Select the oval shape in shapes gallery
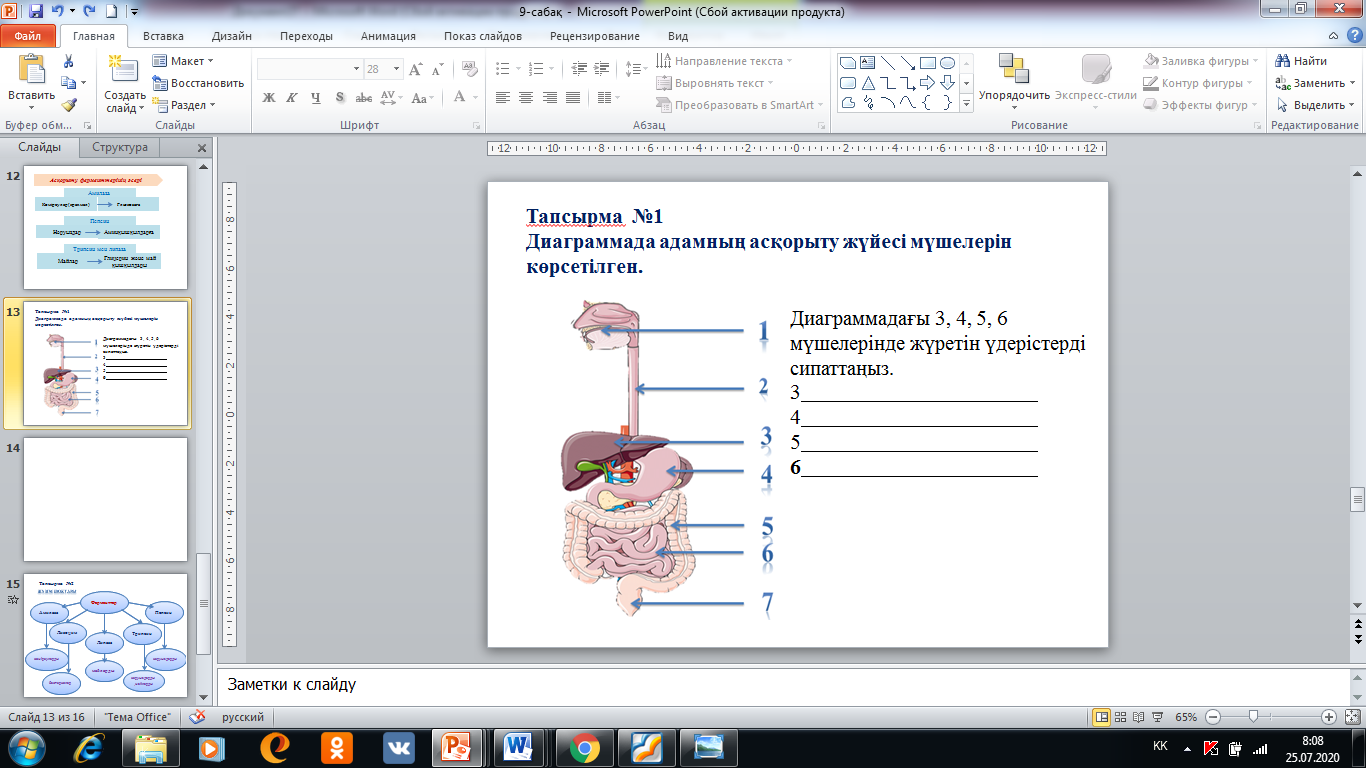Image resolution: width=1366 pixels, height=768 pixels. pyautogui.click(x=948, y=62)
